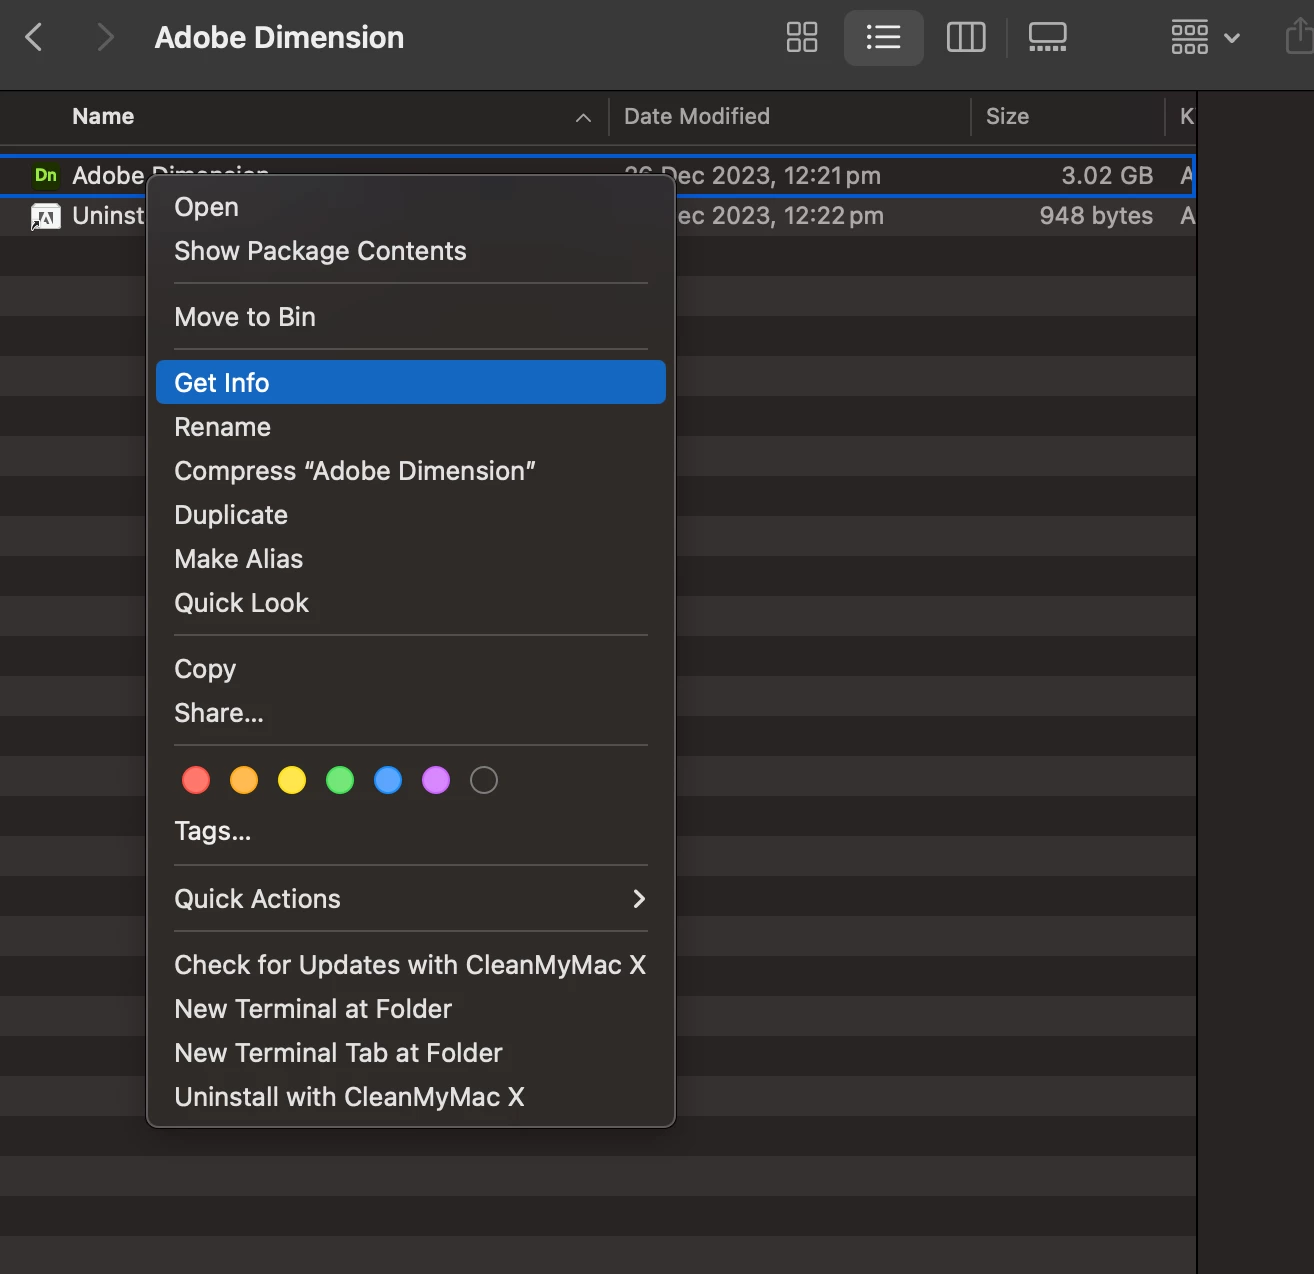Select Get Info menu entry
Screen dimensions: 1314x1274
coord(411,383)
